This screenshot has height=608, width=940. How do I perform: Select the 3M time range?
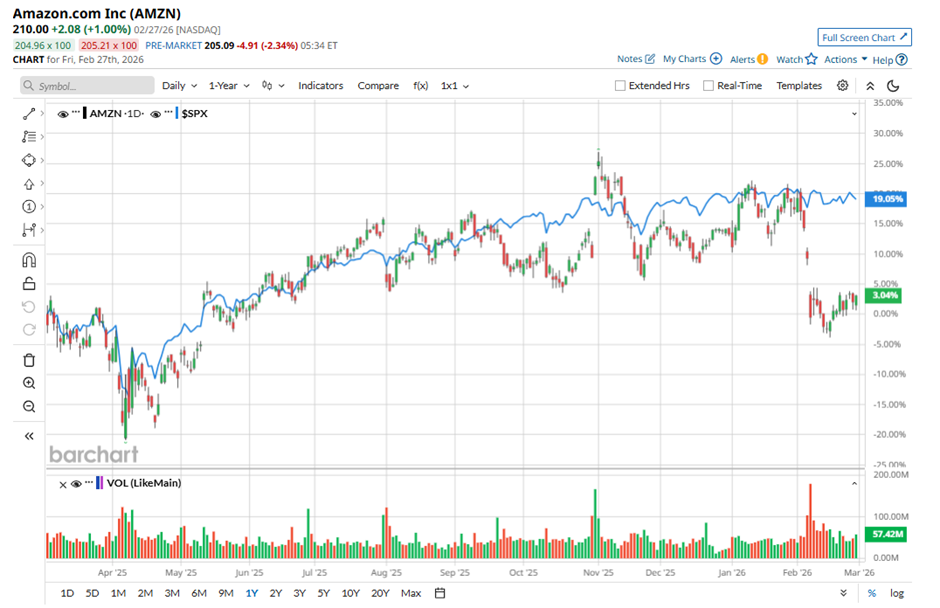pyautogui.click(x=172, y=593)
